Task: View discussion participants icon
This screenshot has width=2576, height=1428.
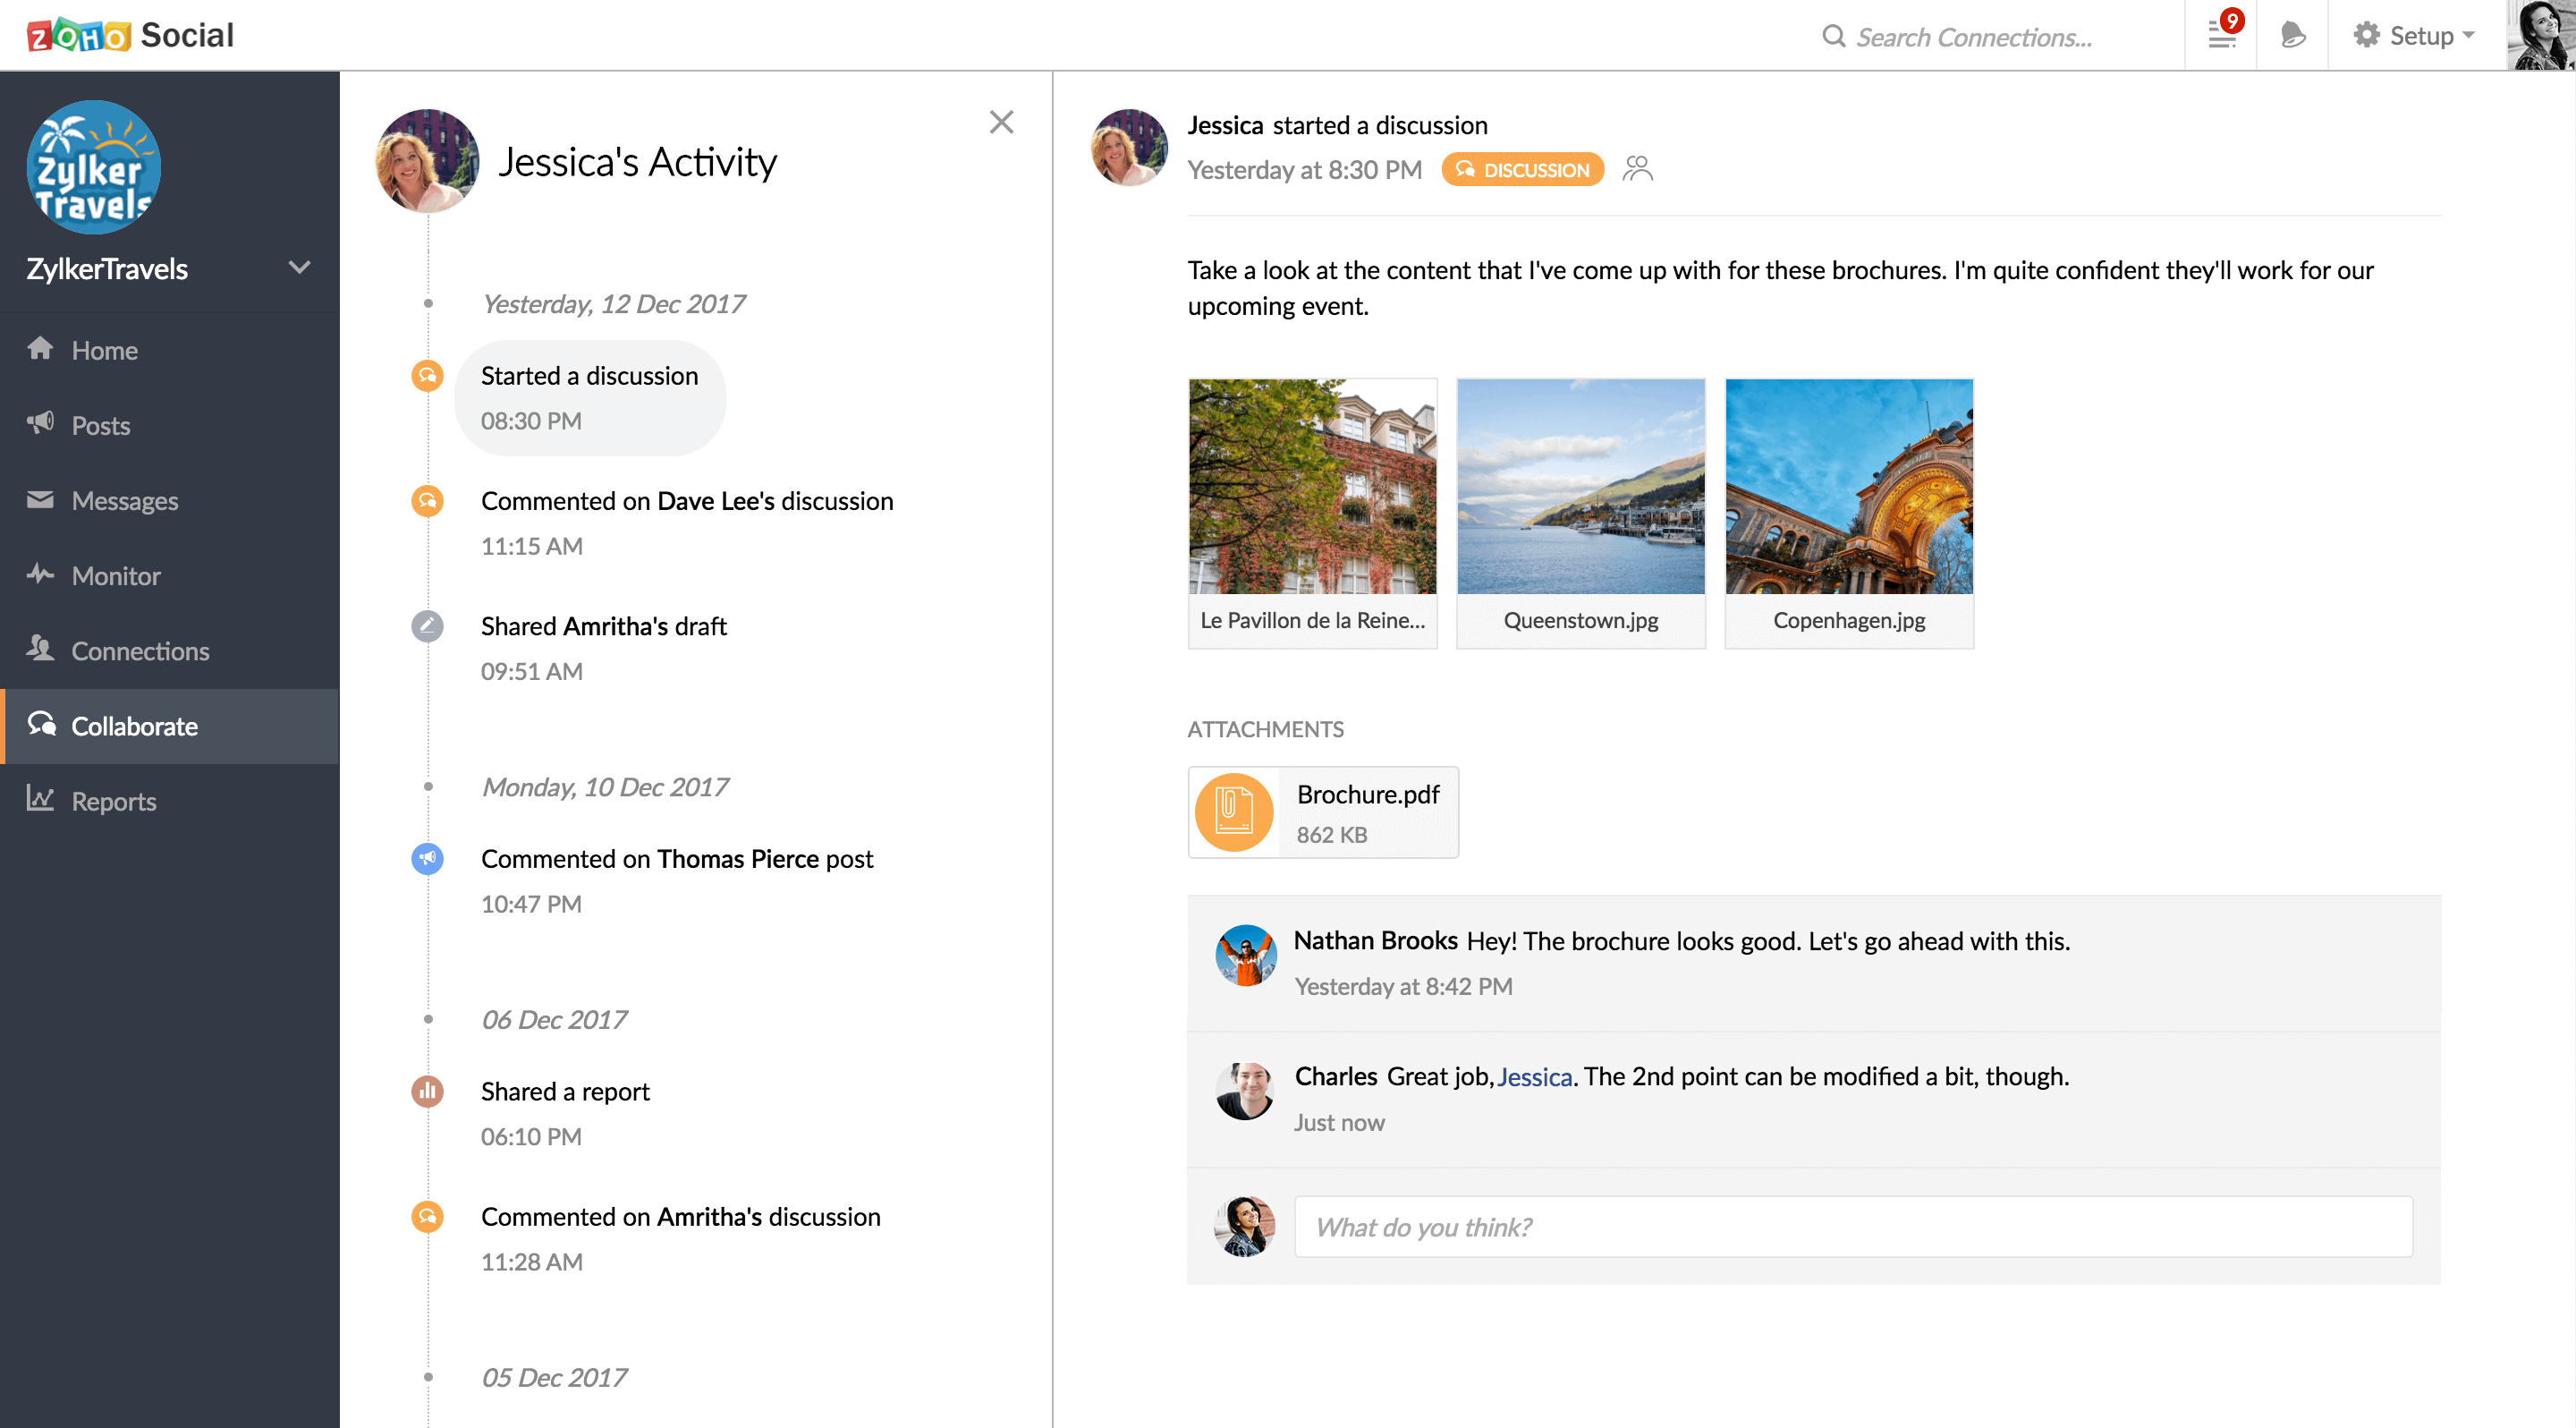Action: [x=1638, y=169]
